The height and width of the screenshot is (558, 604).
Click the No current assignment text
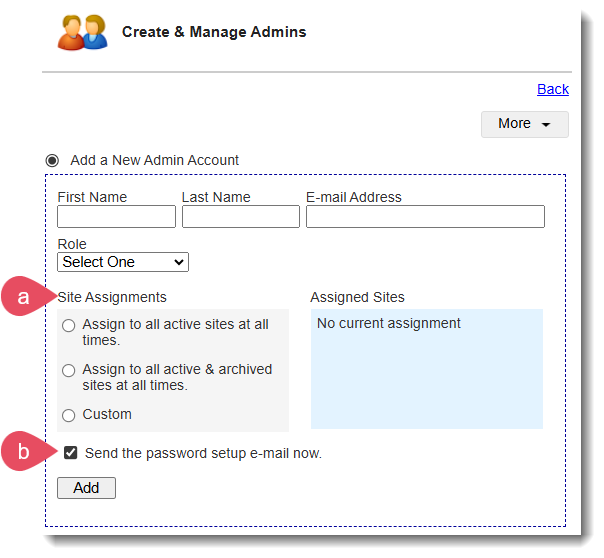coord(389,323)
